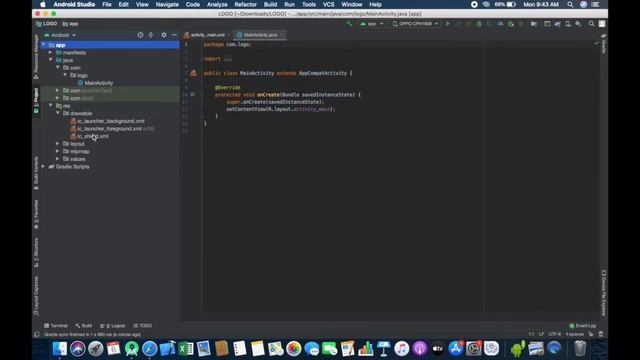This screenshot has width=640, height=360.
Task: Hide the Project panel with minus icon
Action: click(x=174, y=35)
